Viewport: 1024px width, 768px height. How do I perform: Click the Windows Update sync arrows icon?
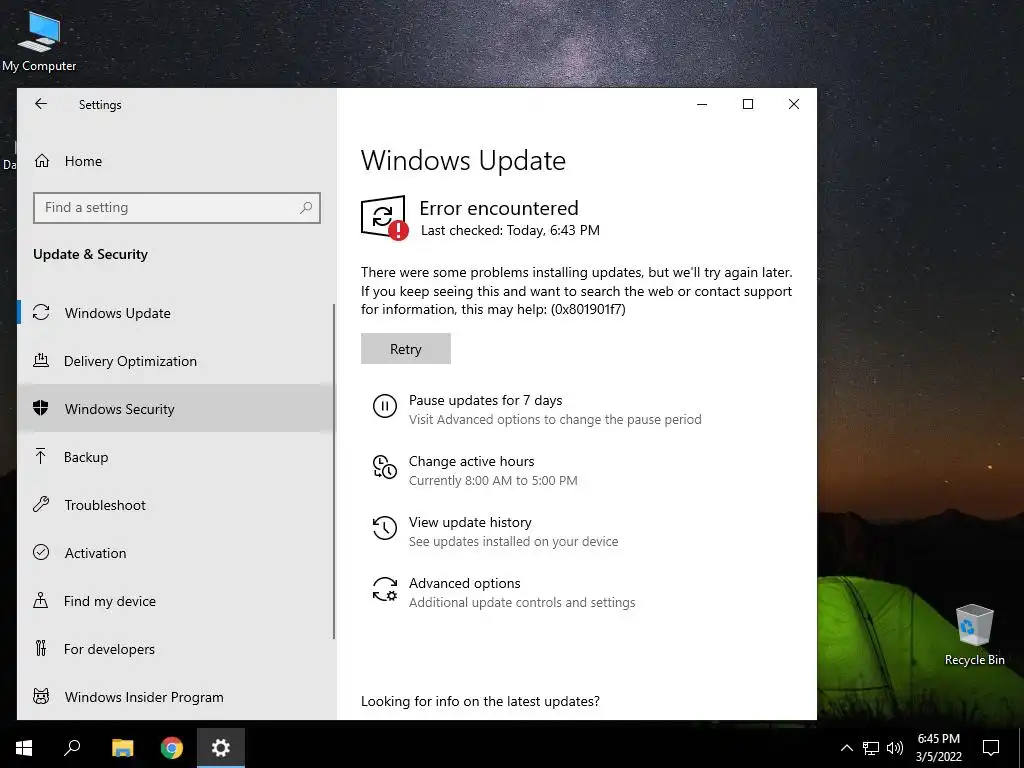click(x=41, y=312)
